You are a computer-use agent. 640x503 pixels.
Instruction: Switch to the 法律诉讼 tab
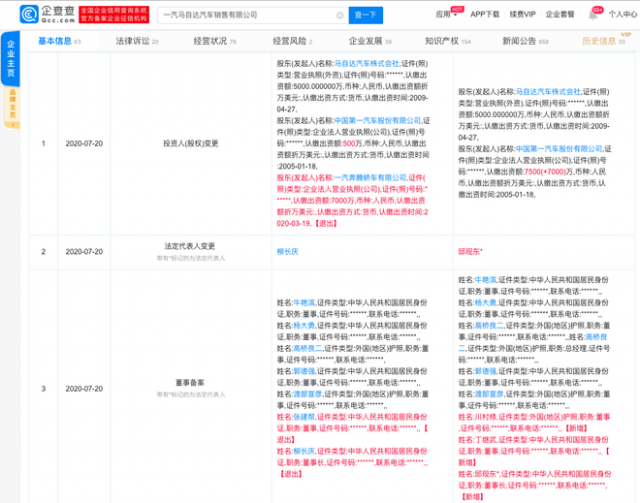(137, 41)
